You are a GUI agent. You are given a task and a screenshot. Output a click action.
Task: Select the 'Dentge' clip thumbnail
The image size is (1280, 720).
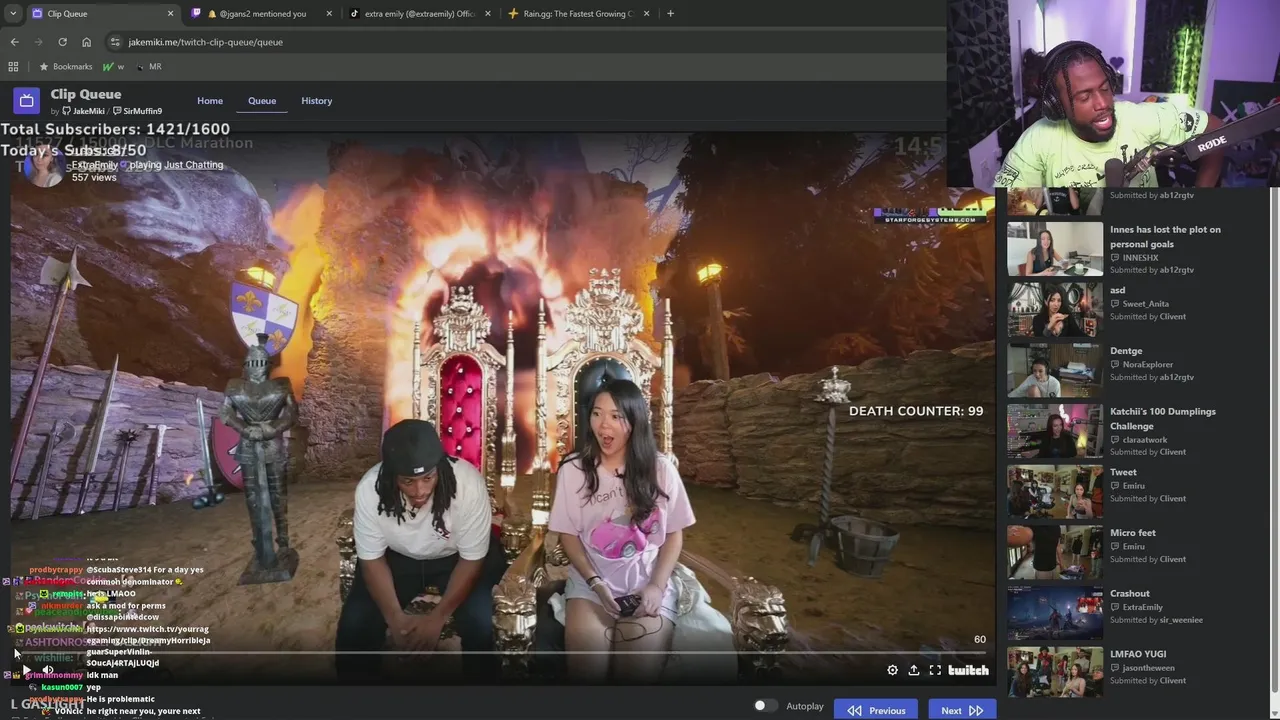1055,370
